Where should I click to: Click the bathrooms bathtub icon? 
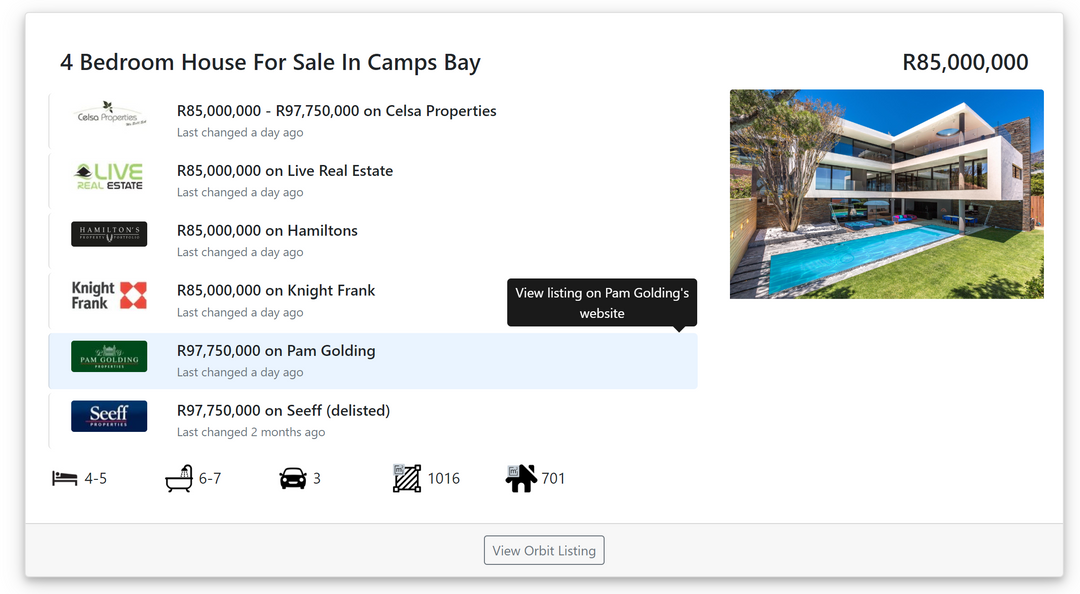178,479
